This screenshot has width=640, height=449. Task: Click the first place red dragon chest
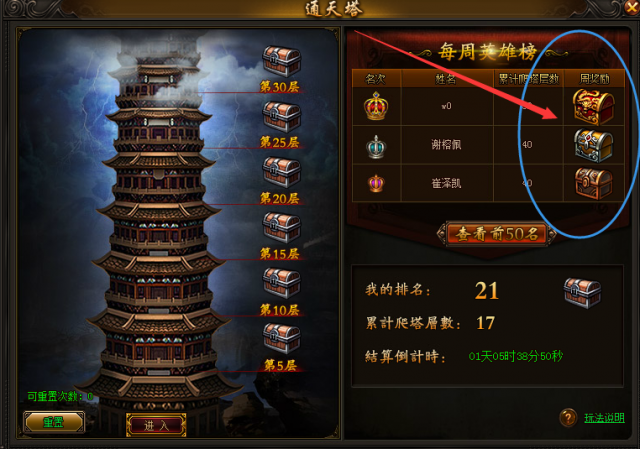(x=593, y=107)
